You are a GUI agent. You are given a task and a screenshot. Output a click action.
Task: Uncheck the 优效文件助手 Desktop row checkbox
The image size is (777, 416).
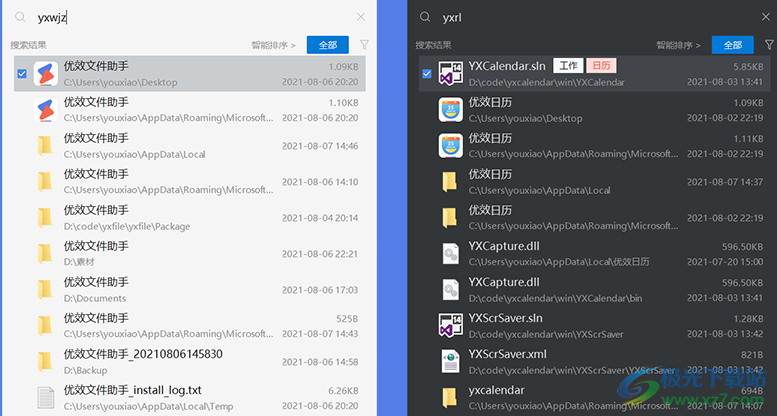pos(22,74)
